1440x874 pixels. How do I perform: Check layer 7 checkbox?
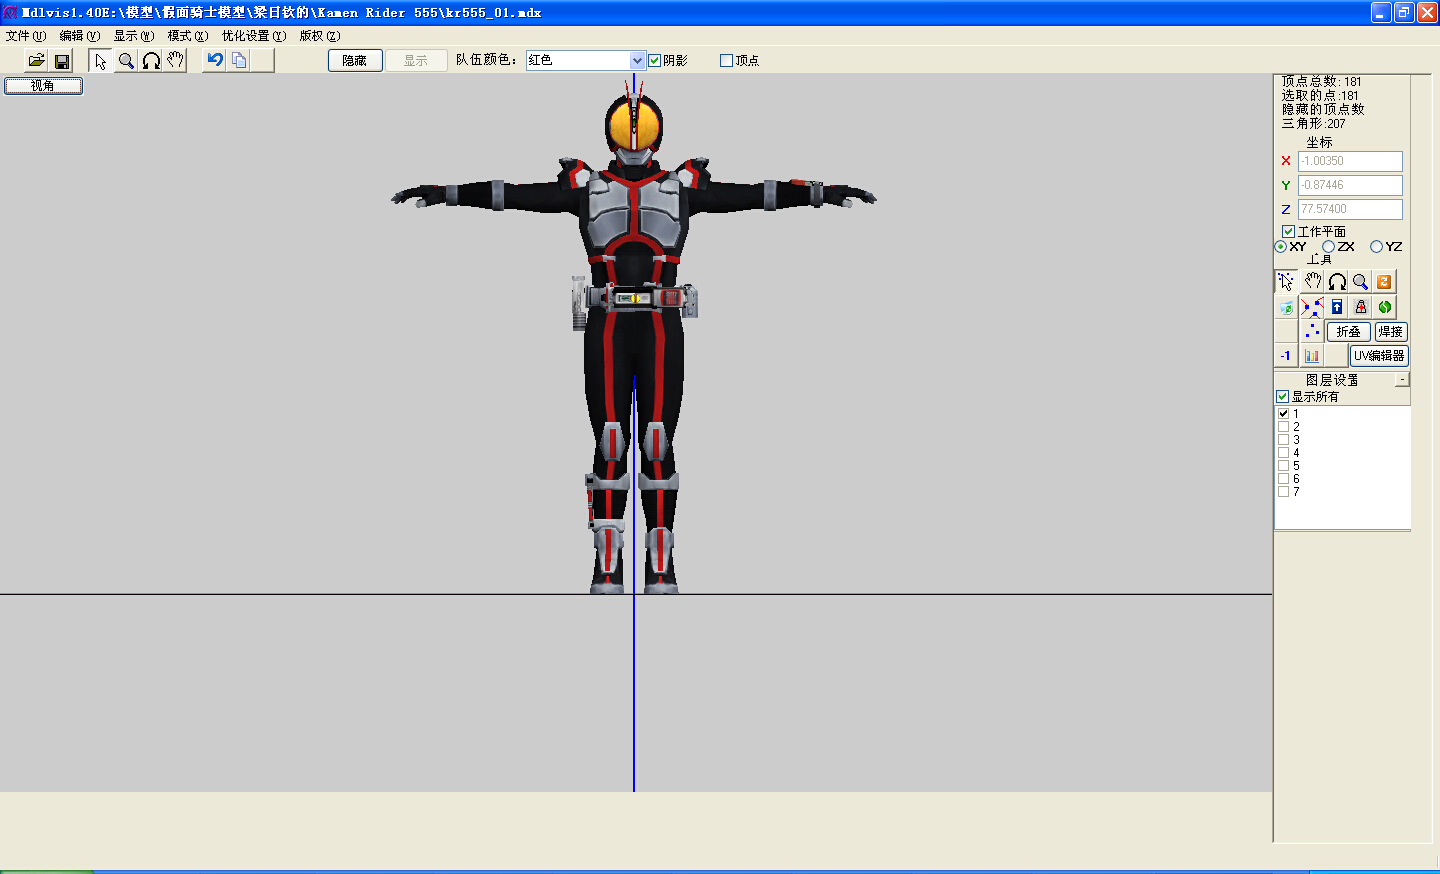(x=1283, y=491)
